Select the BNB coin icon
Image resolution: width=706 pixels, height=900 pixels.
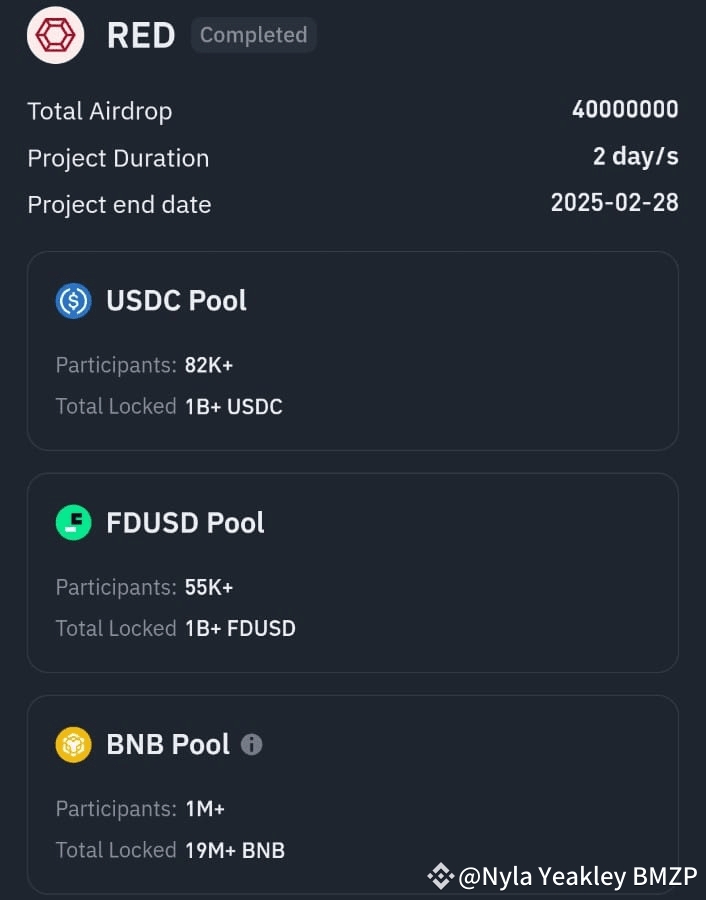tap(72, 744)
